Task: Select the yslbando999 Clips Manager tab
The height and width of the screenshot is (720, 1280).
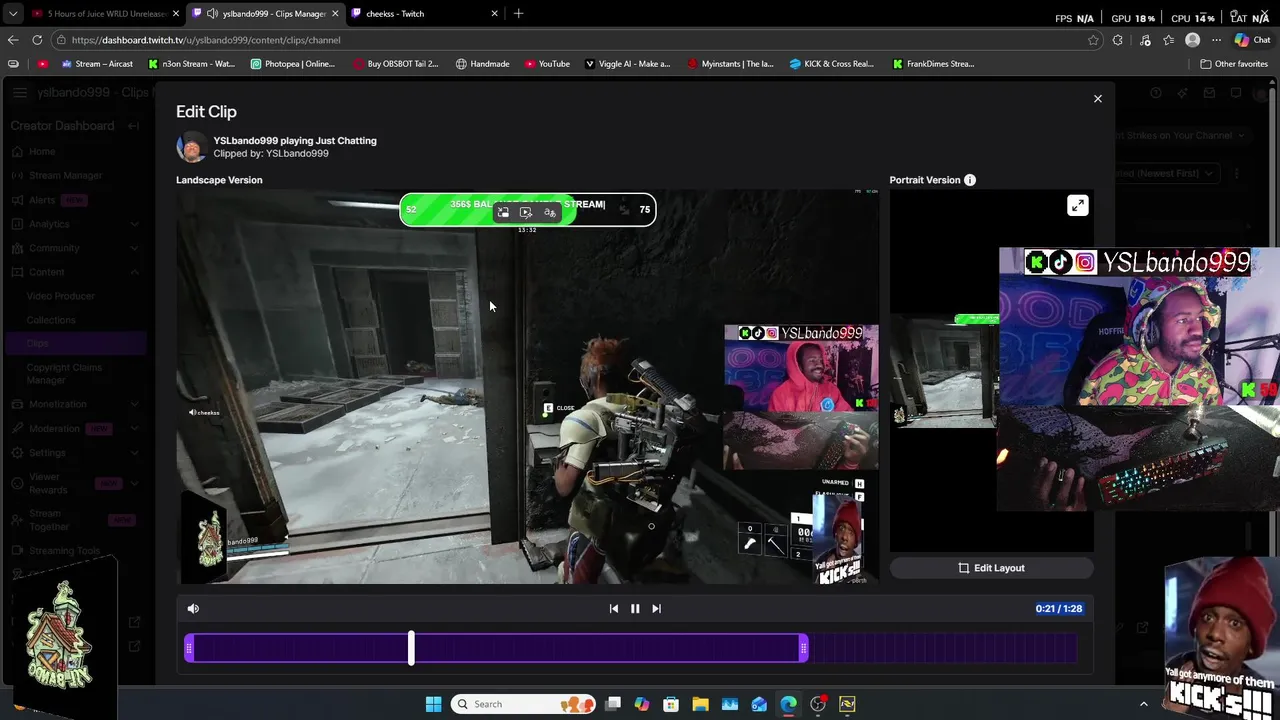Action: tap(265, 14)
